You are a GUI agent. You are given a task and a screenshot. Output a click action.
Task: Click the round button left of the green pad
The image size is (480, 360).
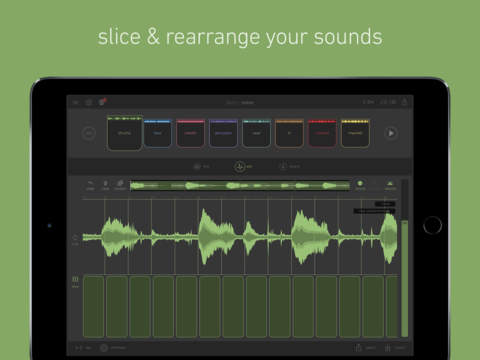(x=89, y=133)
